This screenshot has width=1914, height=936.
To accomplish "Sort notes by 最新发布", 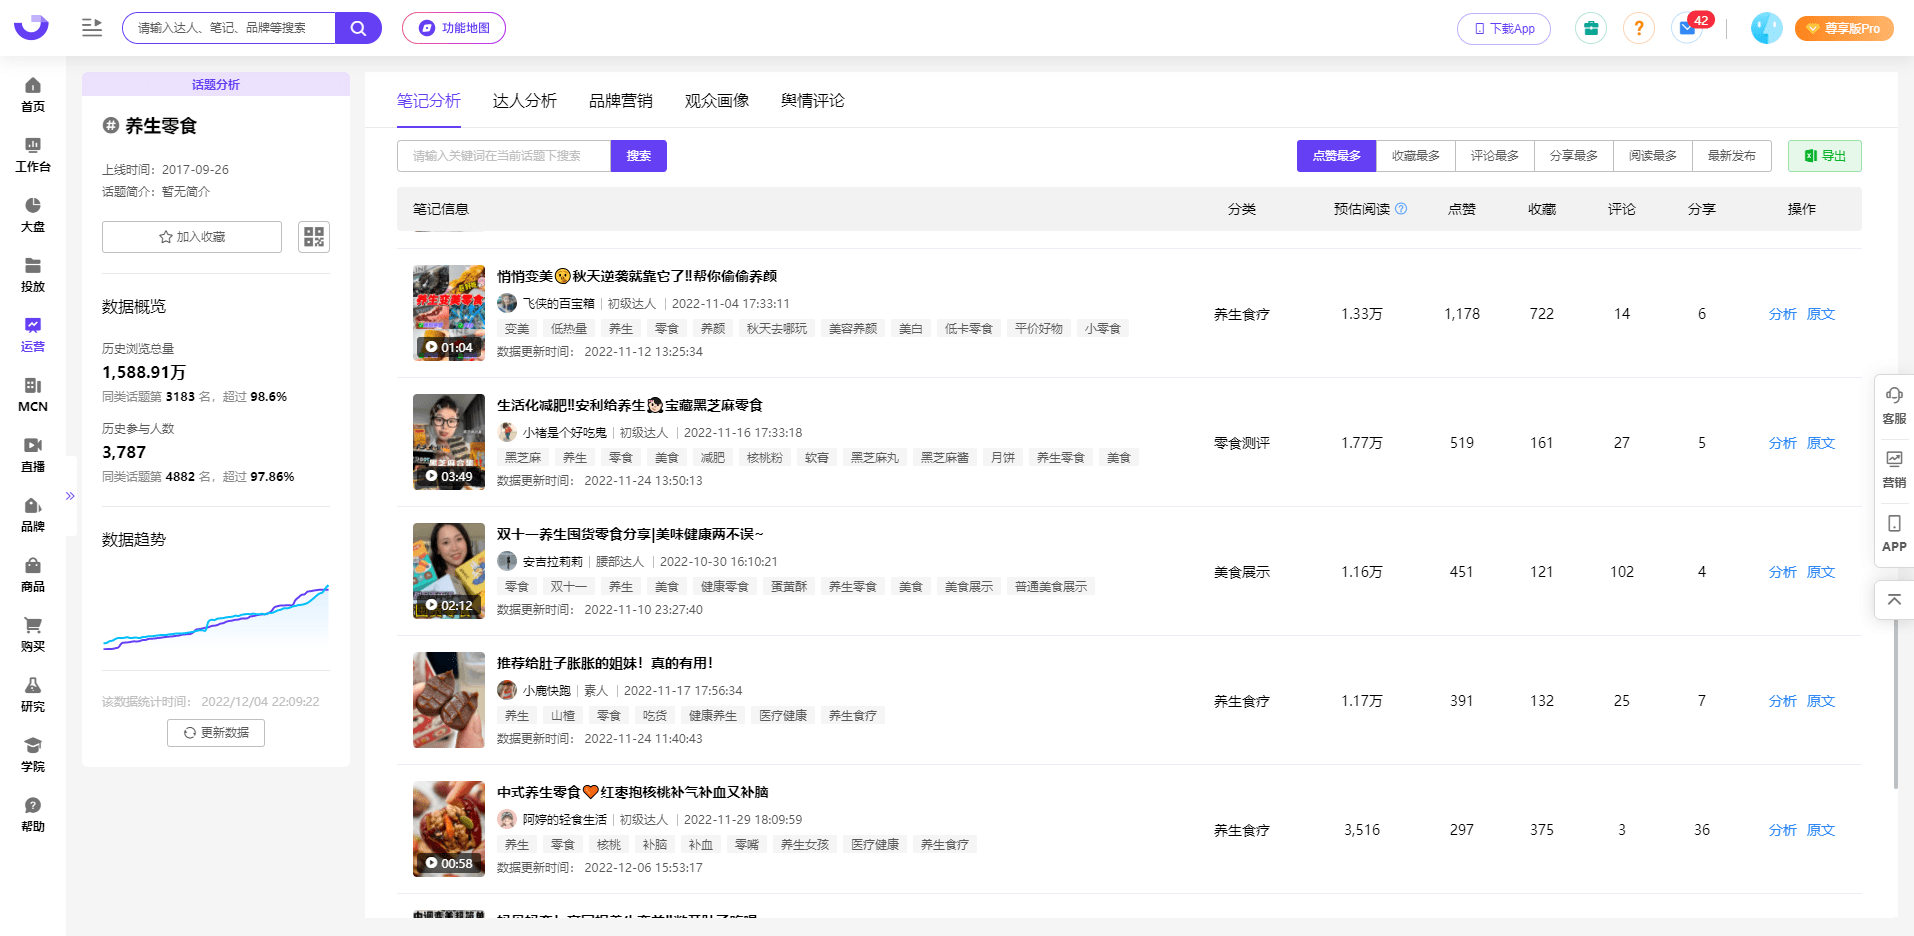I will pyautogui.click(x=1732, y=156).
